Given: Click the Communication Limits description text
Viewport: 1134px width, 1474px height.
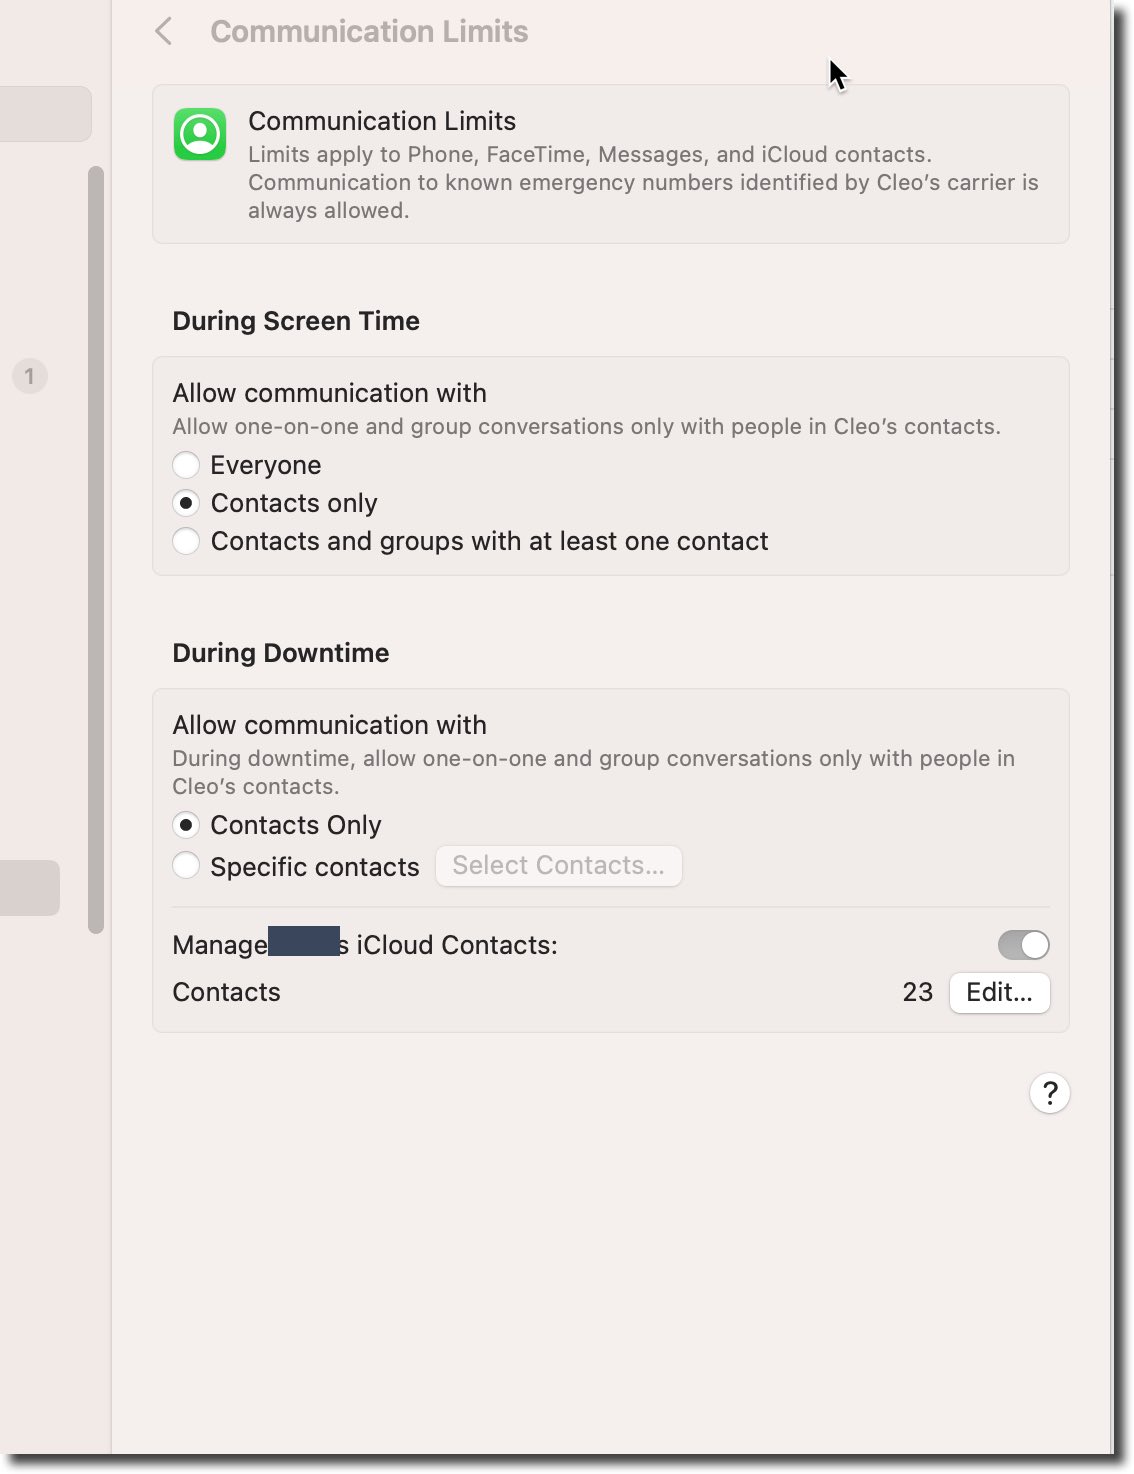Looking at the screenshot, I should point(643,182).
